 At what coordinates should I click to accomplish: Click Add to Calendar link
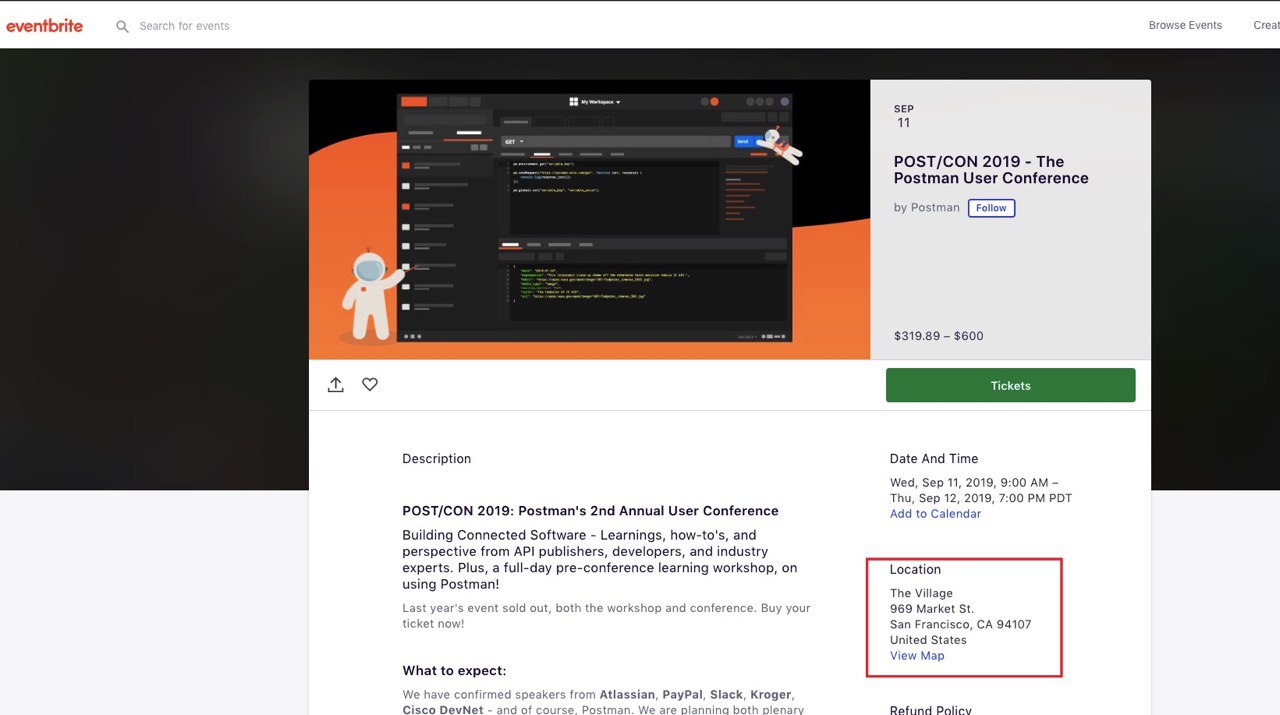click(935, 514)
